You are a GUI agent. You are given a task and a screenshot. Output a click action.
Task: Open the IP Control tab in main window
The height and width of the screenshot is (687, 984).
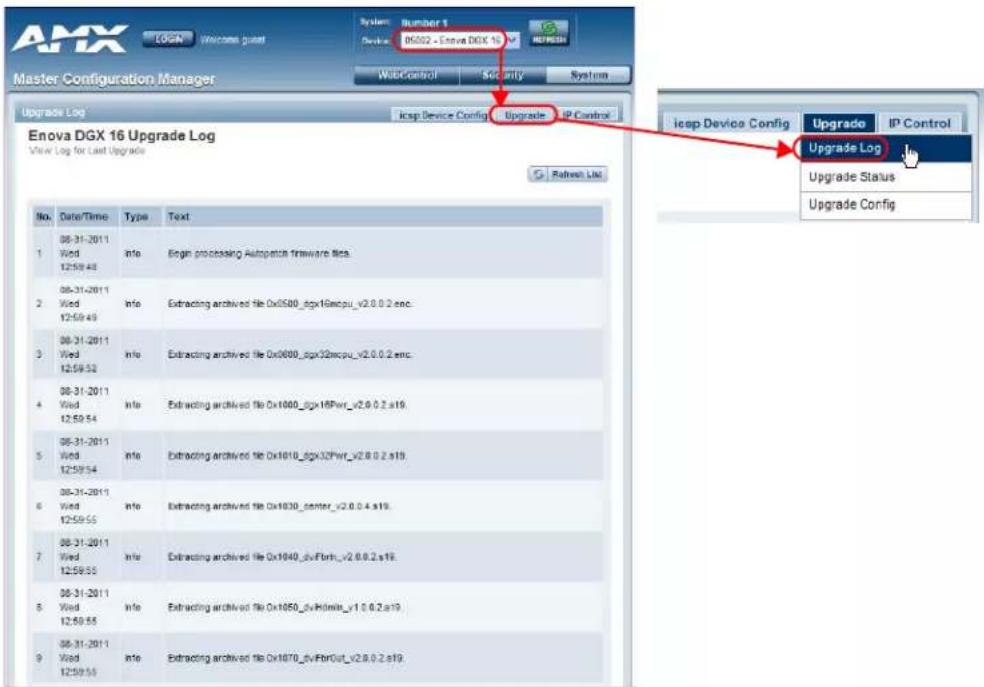pyautogui.click(x=586, y=115)
